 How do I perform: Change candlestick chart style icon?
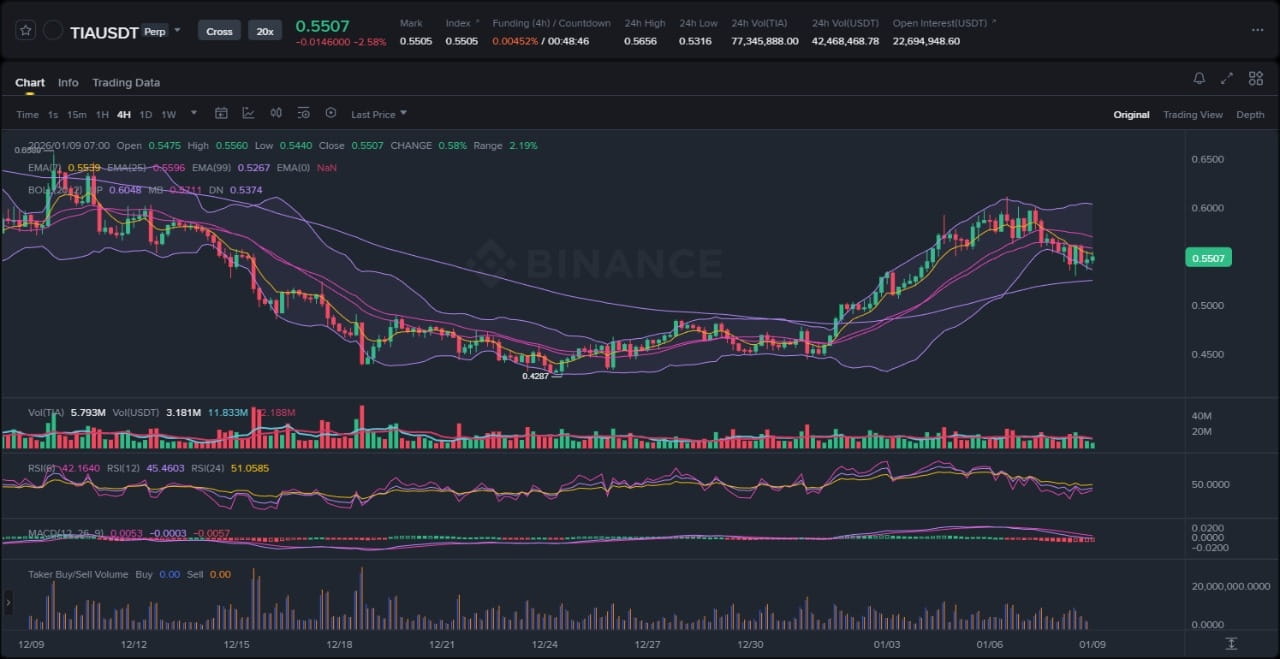coord(276,114)
